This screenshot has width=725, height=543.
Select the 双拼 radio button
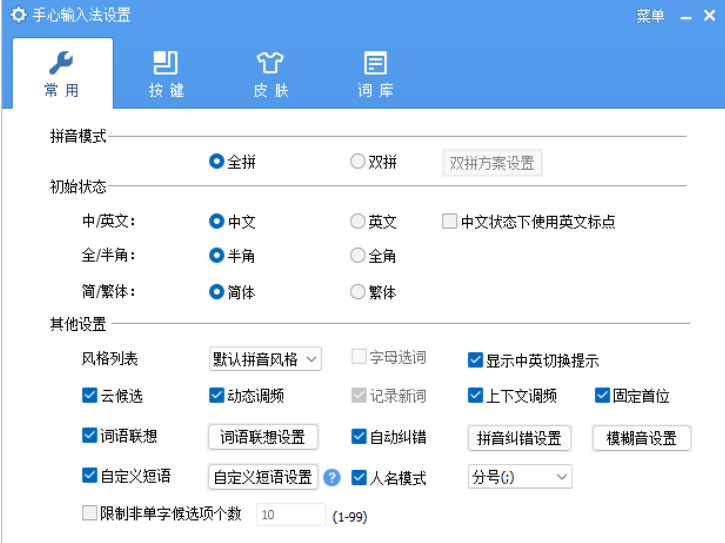[x=358, y=162]
